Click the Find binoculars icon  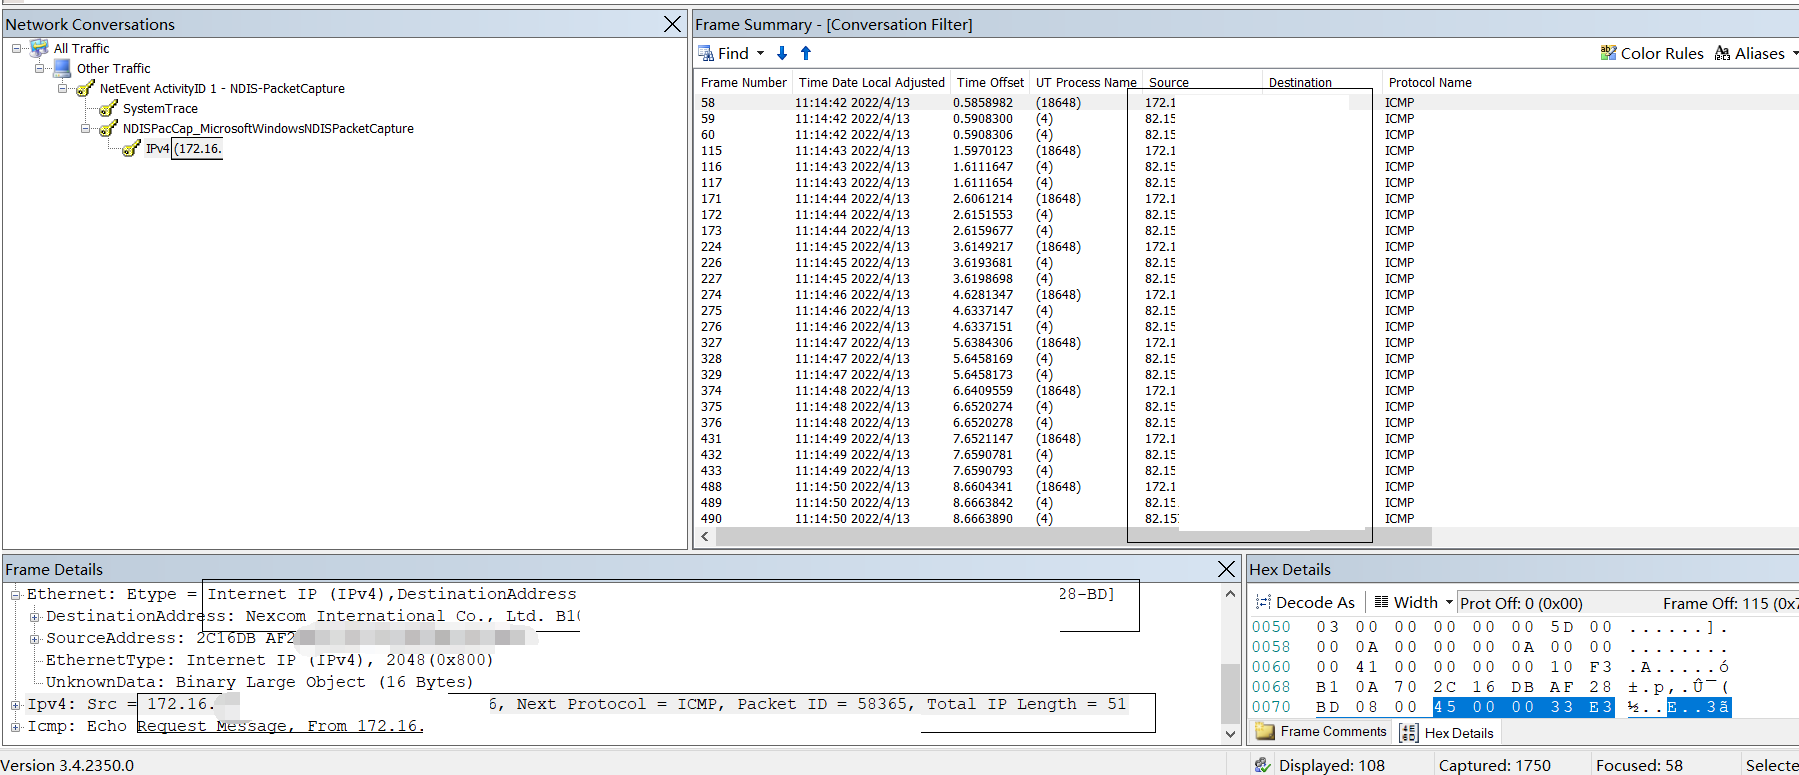tap(706, 53)
